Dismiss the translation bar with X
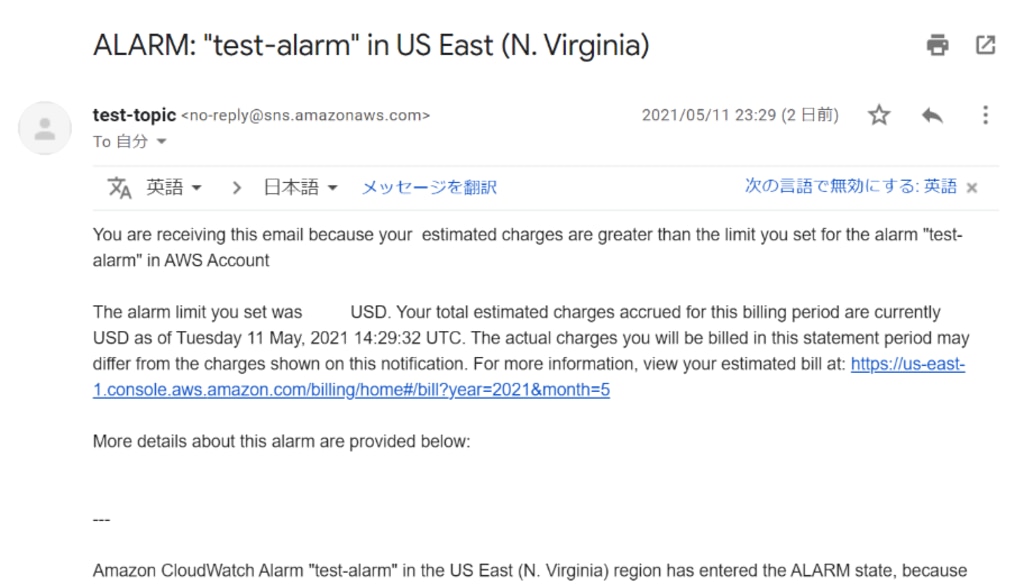This screenshot has height=585, width=1024. click(x=972, y=188)
